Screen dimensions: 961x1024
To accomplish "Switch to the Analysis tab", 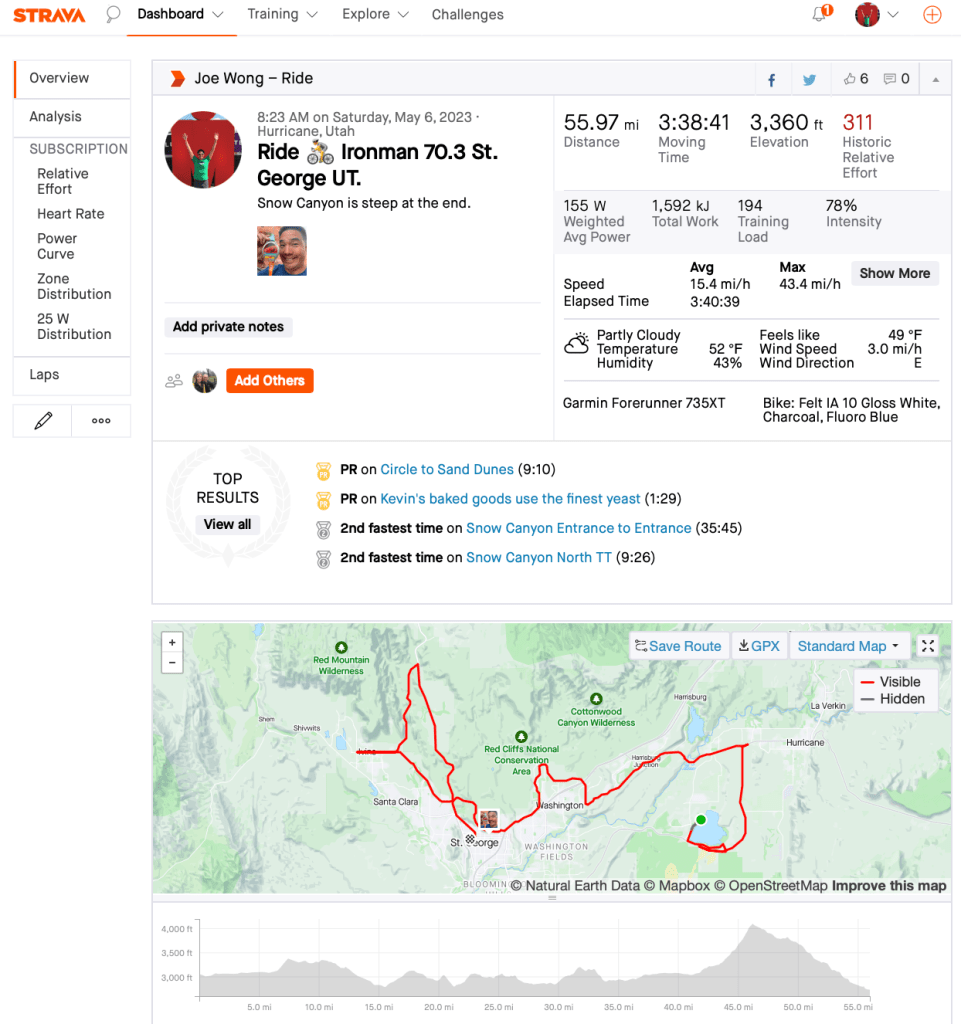I will [x=55, y=117].
